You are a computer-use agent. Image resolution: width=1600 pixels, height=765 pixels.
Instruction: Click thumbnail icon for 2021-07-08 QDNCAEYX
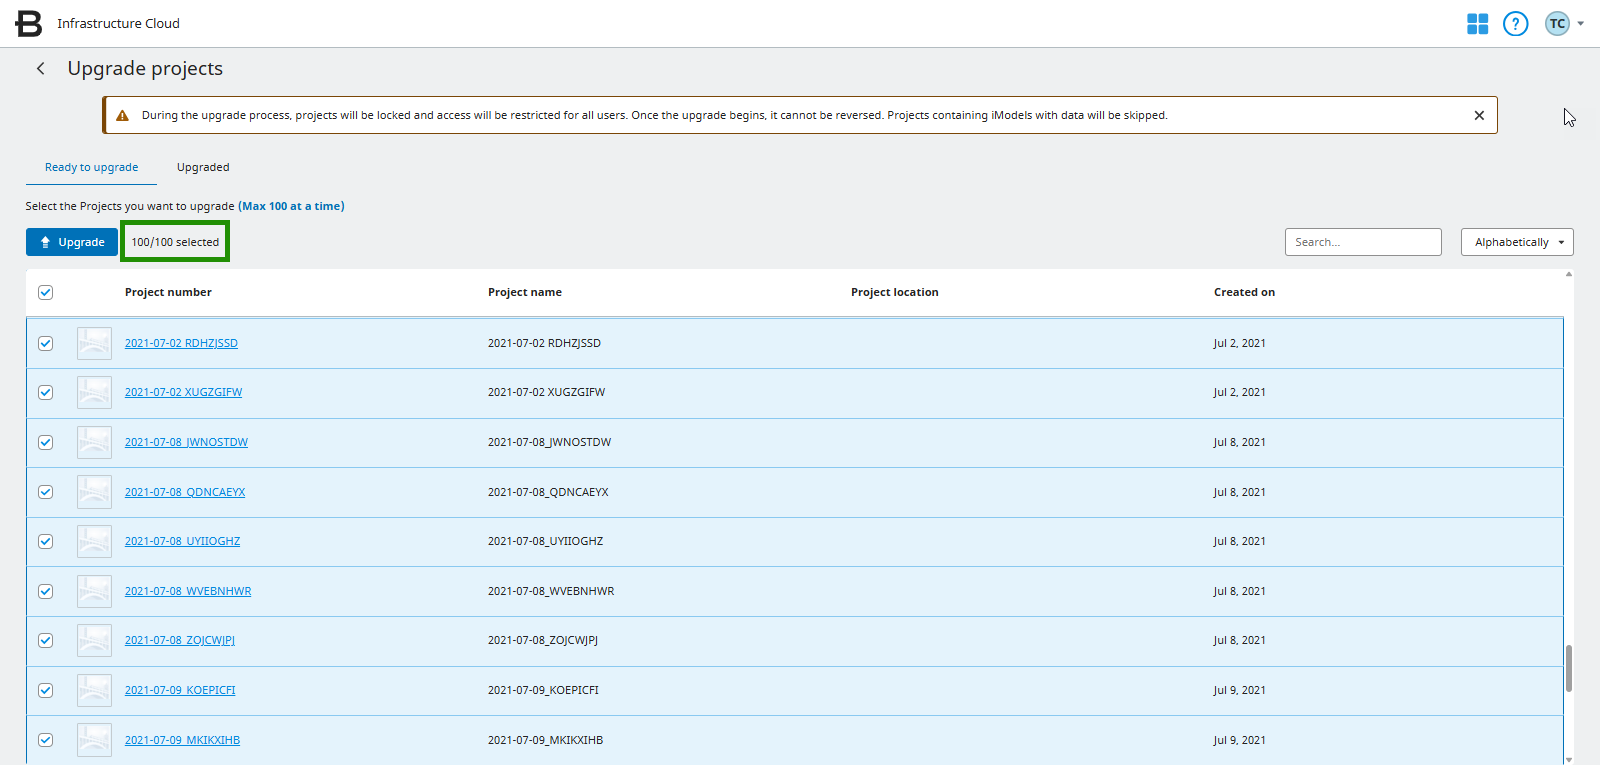click(x=94, y=492)
